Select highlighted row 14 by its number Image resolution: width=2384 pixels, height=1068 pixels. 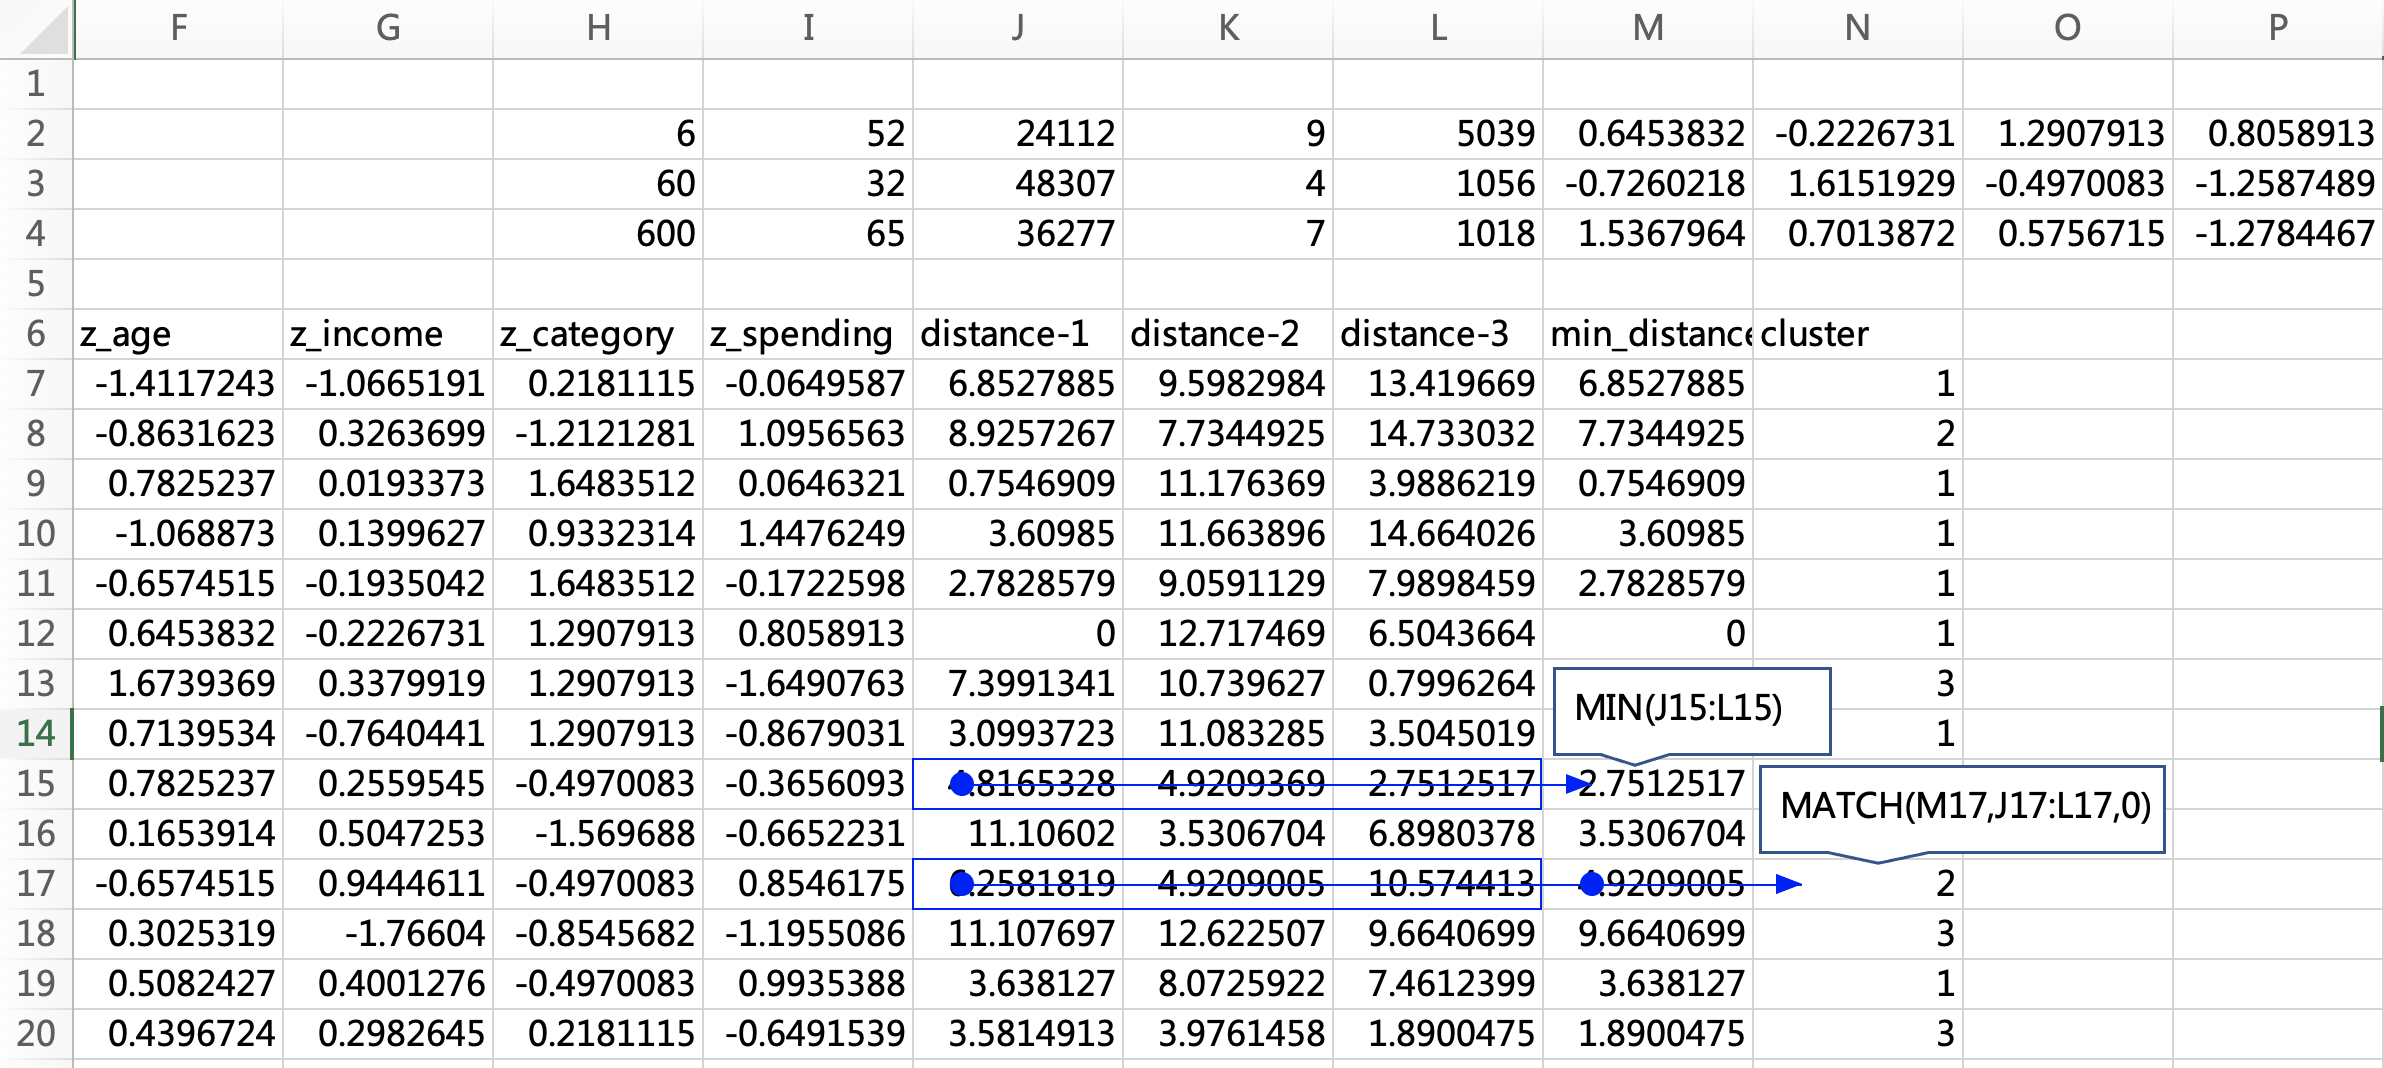click(36, 734)
